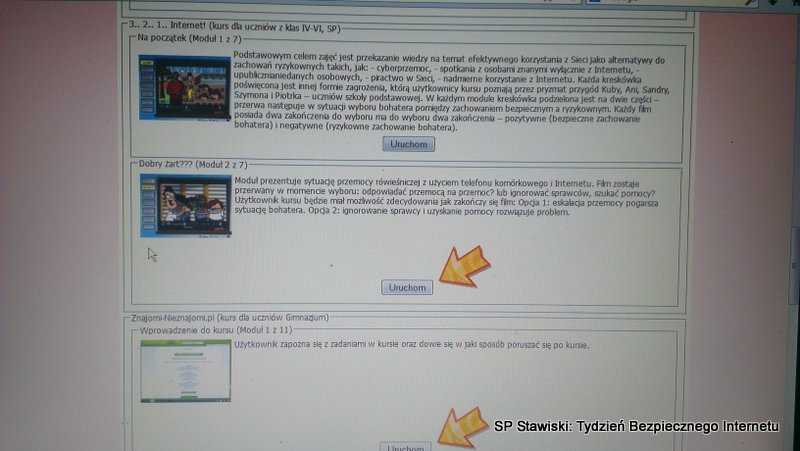
Task: Click Uruchom button under Na początek module
Action: tap(409, 144)
